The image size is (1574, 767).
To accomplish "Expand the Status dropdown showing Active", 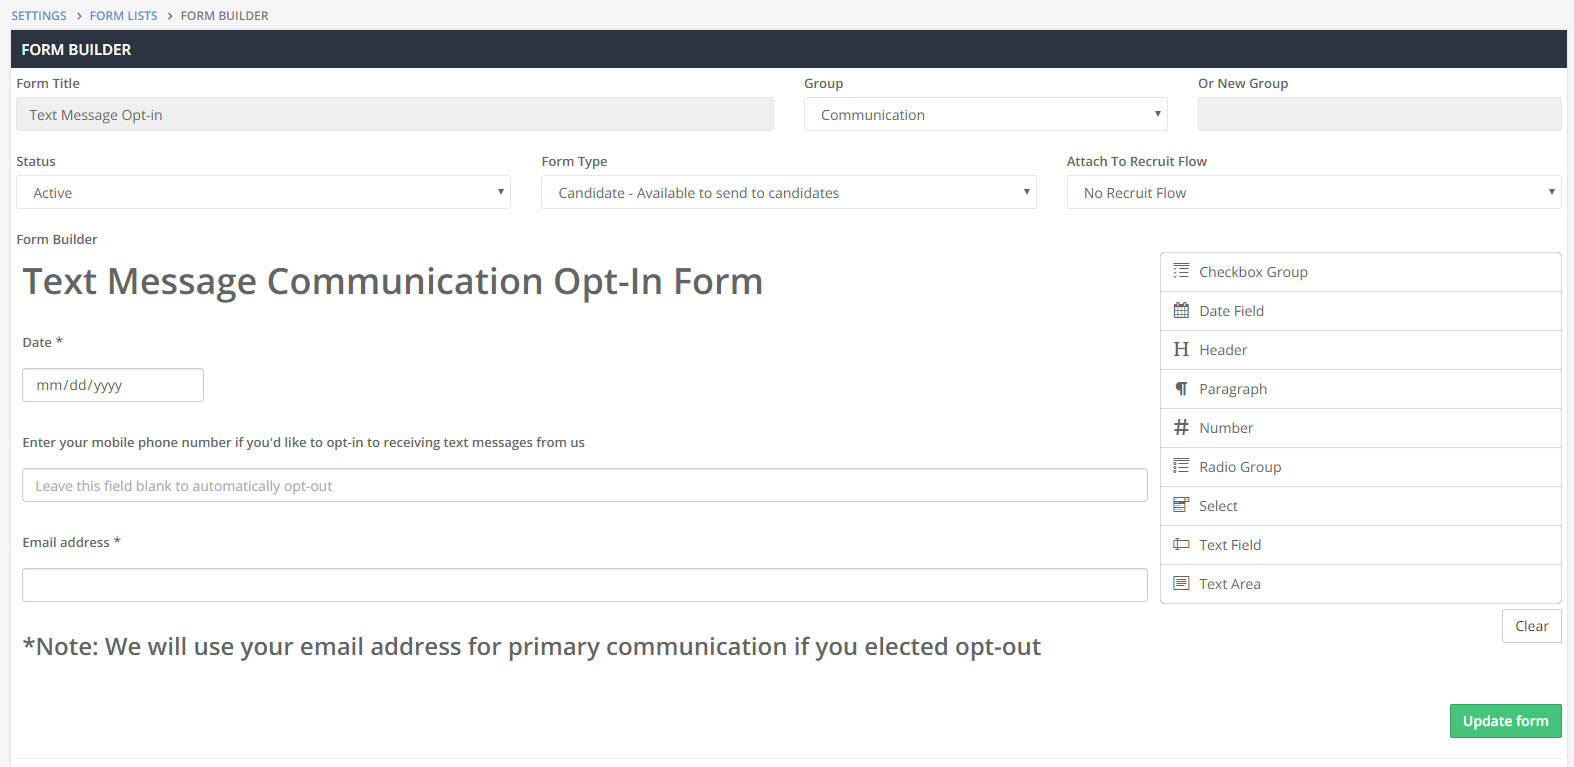I will (x=262, y=192).
